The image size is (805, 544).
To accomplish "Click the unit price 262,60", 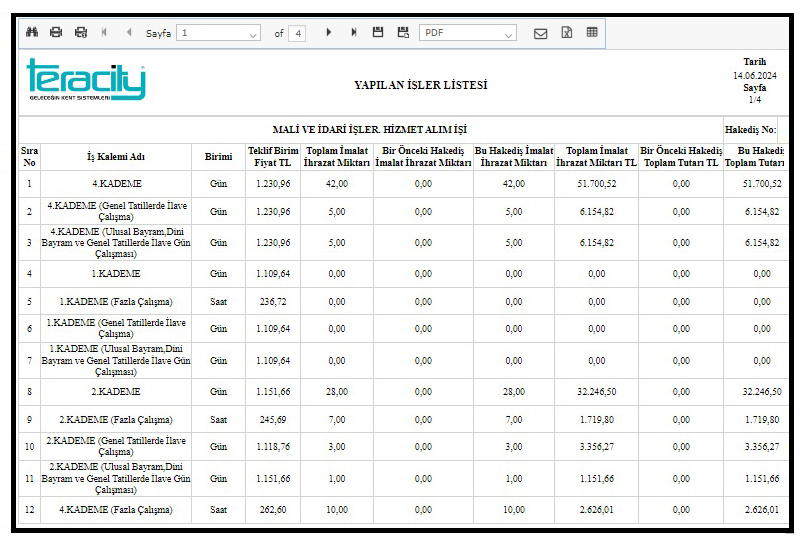I will point(273,510).
